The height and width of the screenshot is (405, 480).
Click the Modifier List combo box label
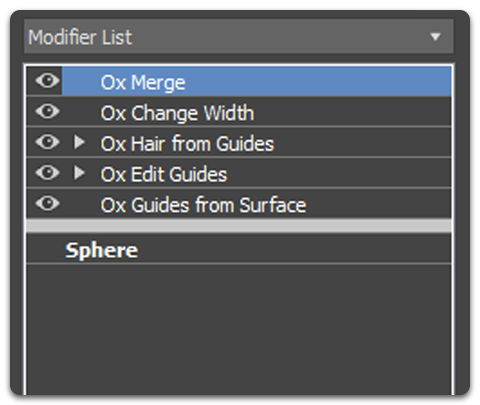point(80,37)
